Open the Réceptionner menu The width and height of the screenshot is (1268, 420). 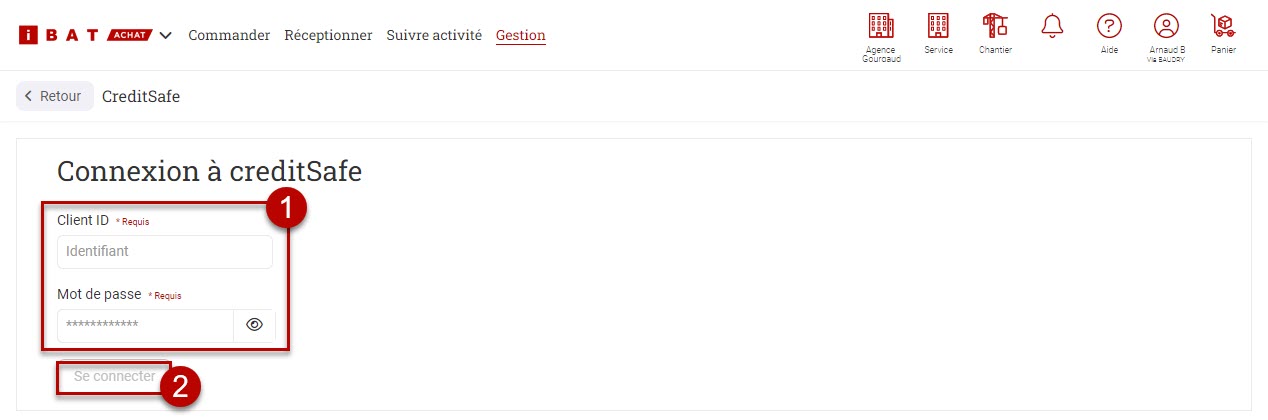pos(328,35)
